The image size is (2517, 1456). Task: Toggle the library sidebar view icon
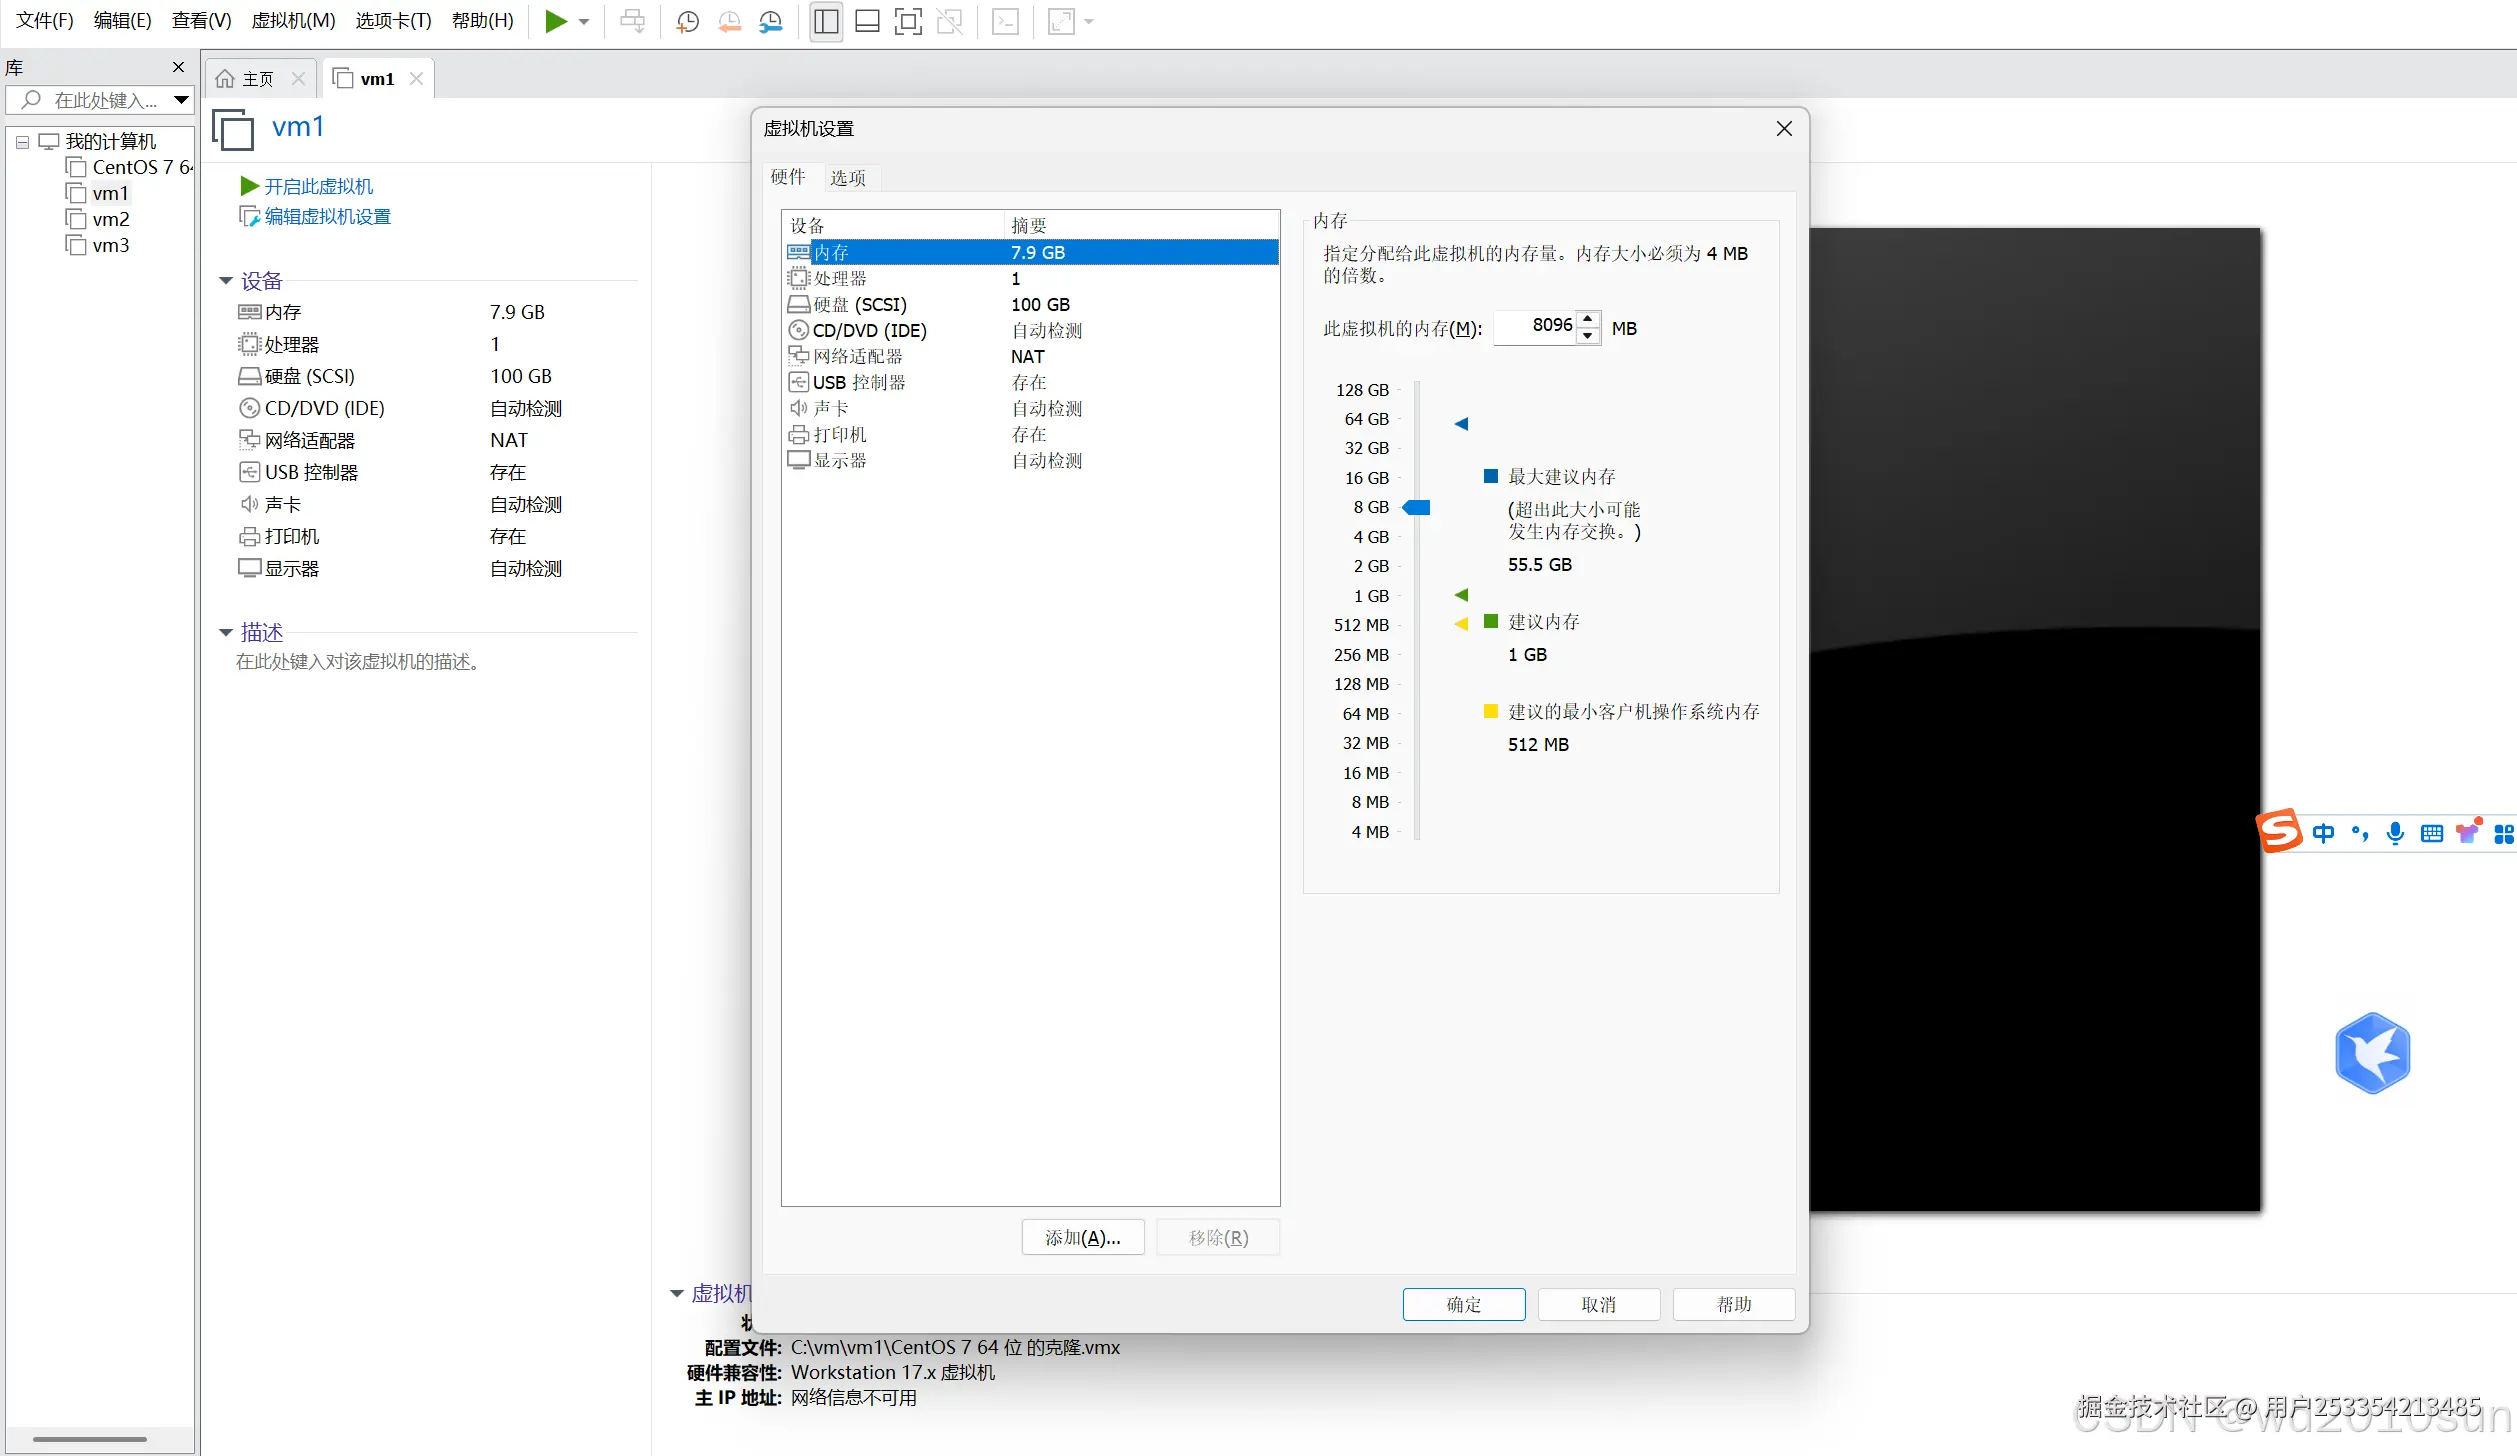coord(826,21)
